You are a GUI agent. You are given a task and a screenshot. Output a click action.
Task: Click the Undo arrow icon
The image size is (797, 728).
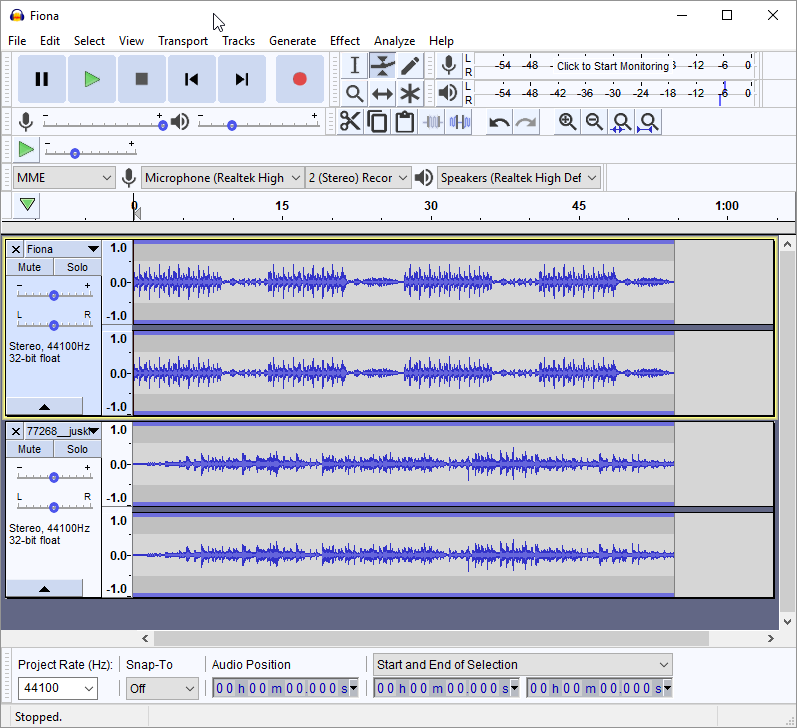click(x=498, y=122)
